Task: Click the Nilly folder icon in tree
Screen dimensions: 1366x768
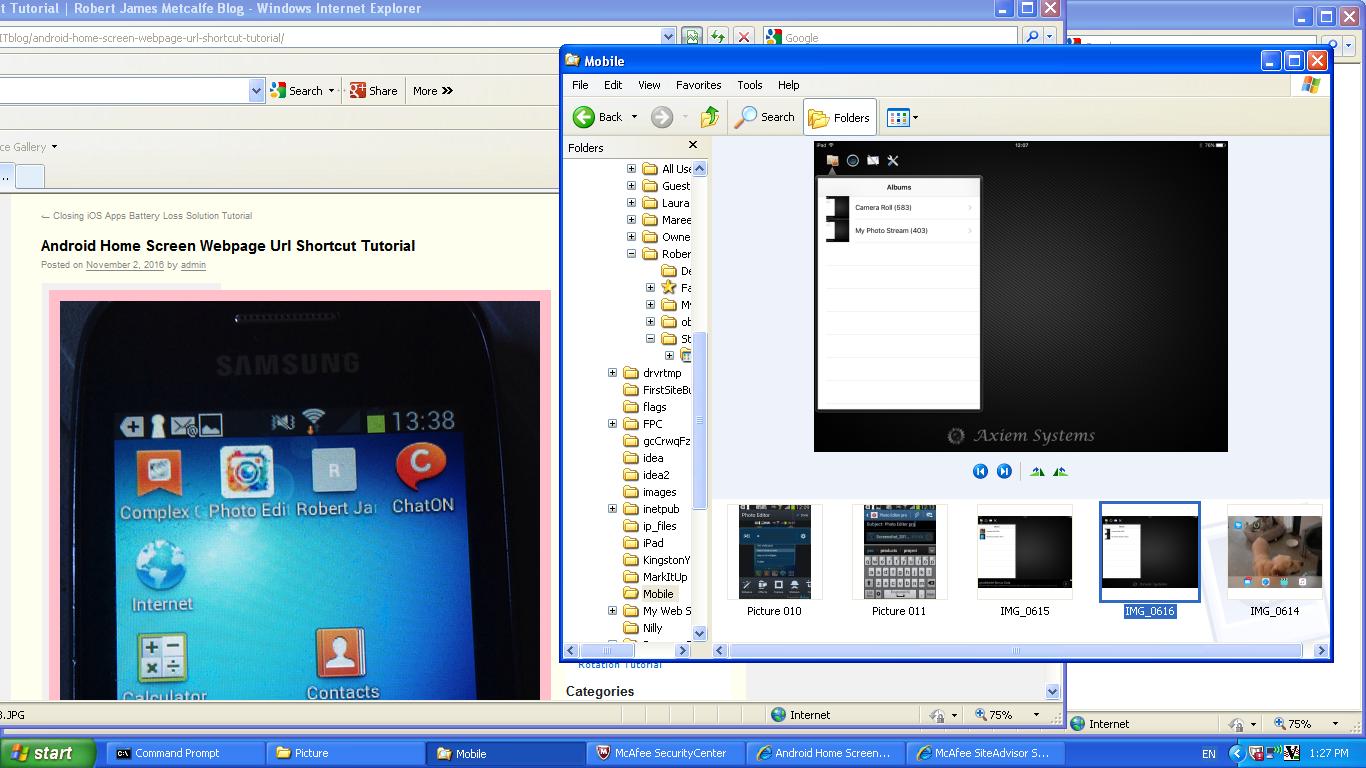Action: tap(631, 628)
